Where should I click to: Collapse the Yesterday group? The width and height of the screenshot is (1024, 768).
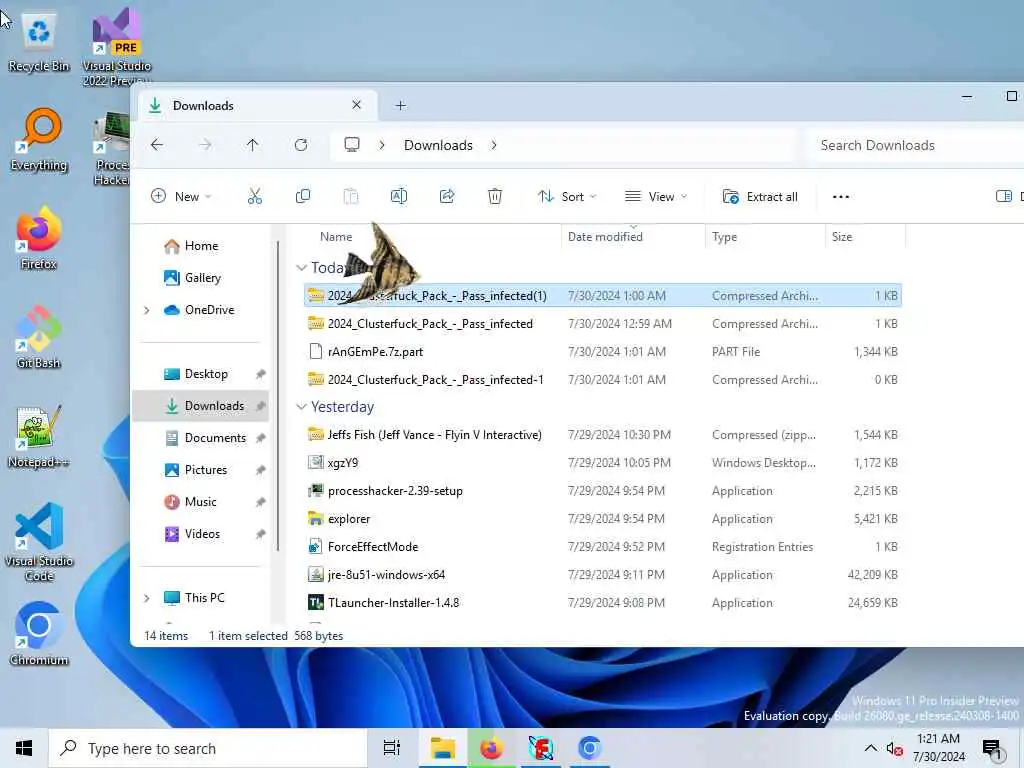click(x=302, y=407)
